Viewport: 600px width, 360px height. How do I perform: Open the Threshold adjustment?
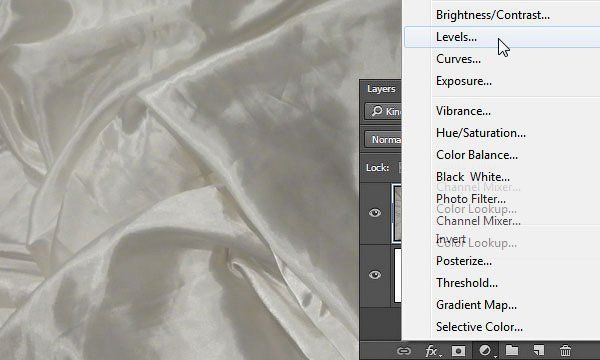point(467,283)
